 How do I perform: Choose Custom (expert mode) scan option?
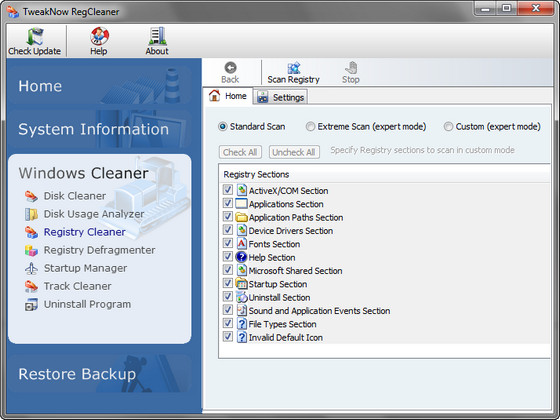point(448,127)
